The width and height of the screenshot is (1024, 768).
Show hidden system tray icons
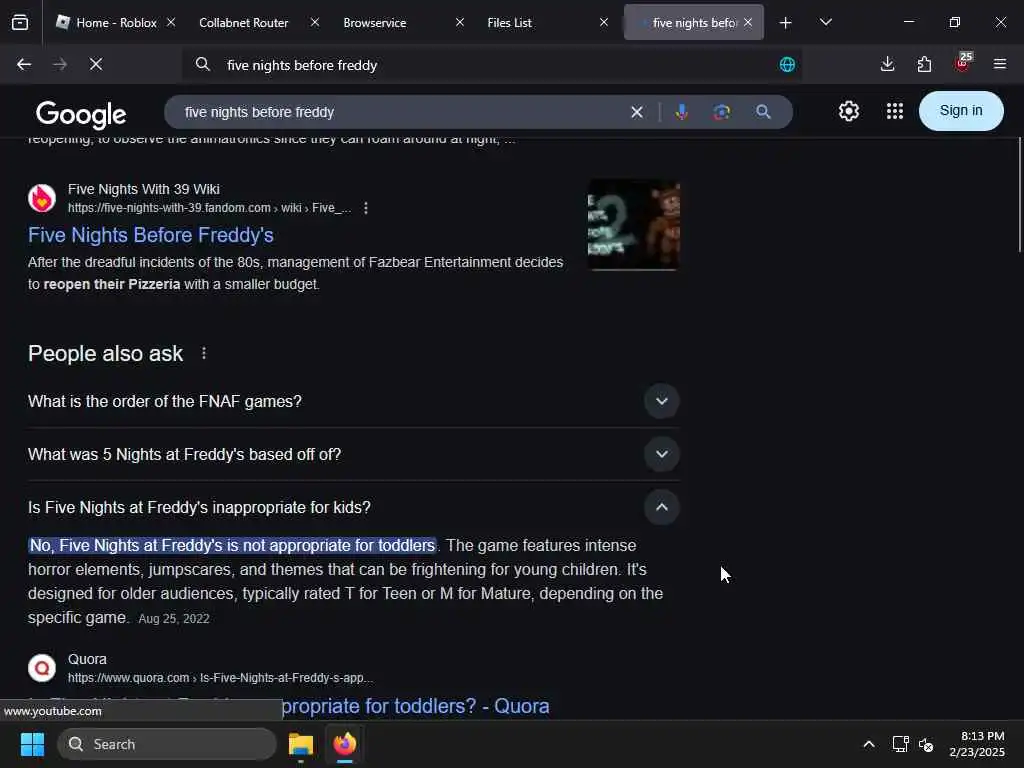869,744
